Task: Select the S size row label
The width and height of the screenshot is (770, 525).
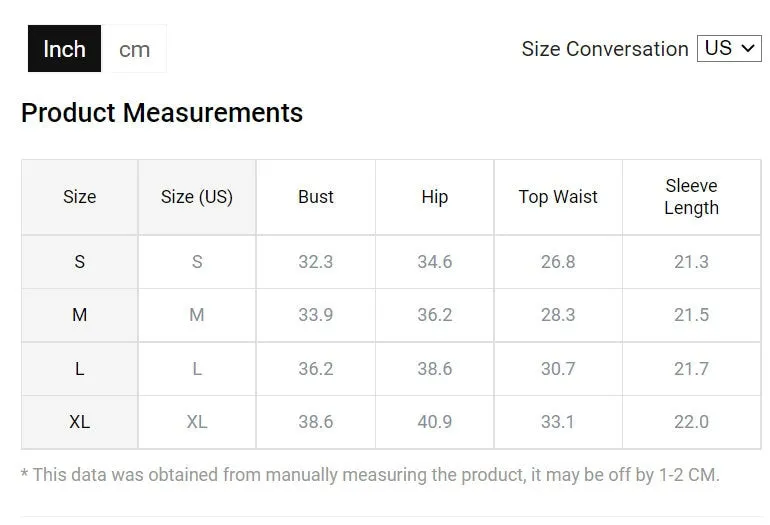Action: click(80, 262)
